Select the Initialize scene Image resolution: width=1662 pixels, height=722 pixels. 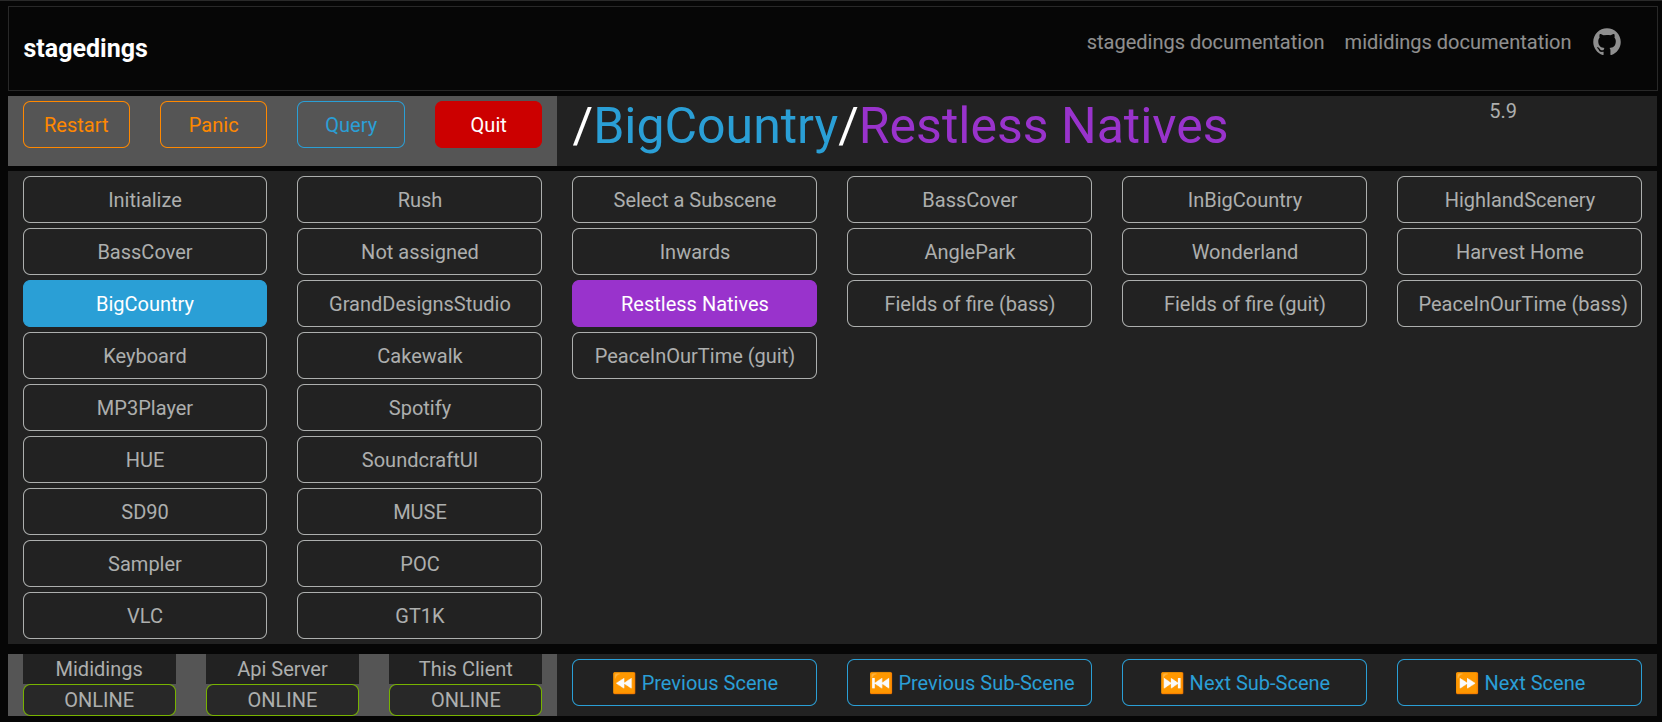pos(145,200)
